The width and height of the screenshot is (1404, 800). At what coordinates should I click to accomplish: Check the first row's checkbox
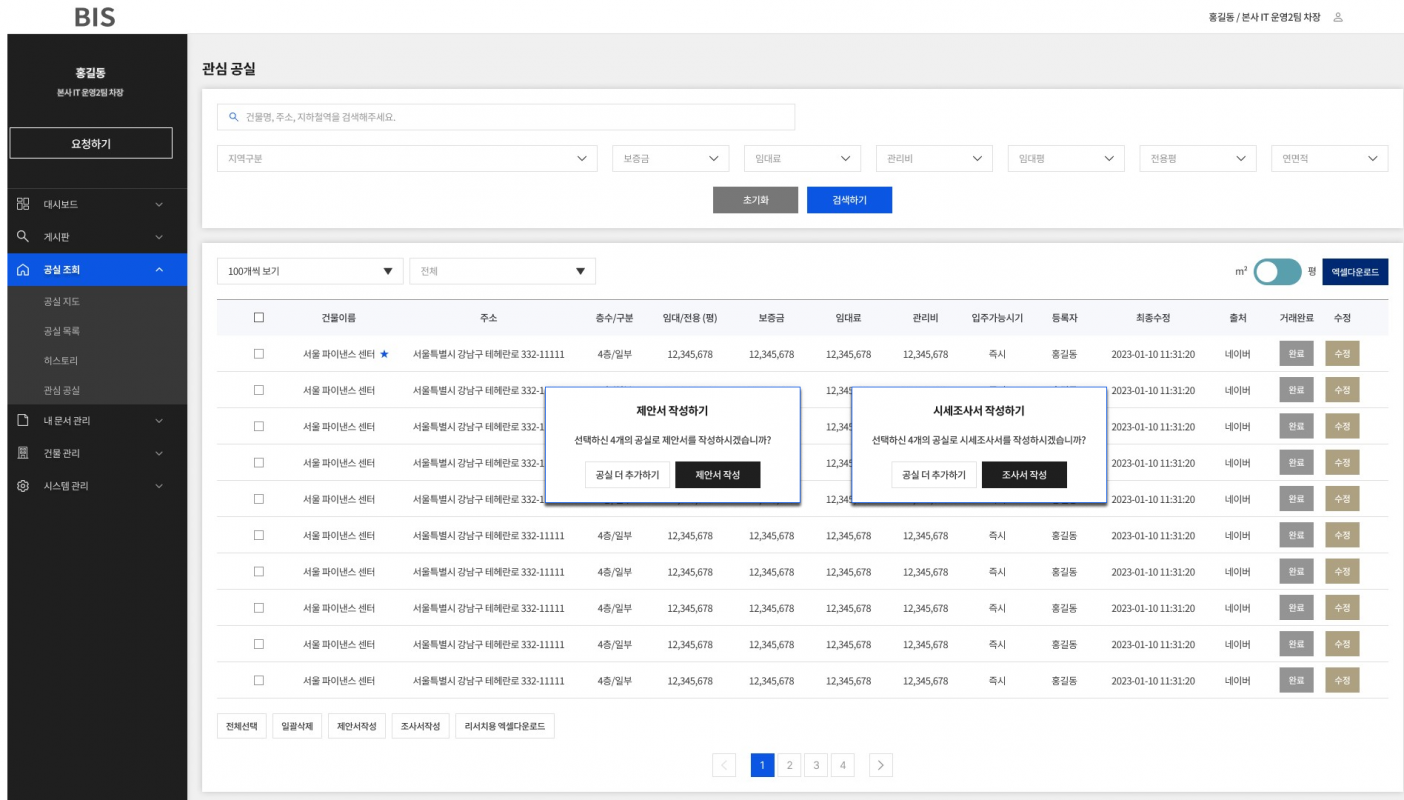click(x=259, y=354)
